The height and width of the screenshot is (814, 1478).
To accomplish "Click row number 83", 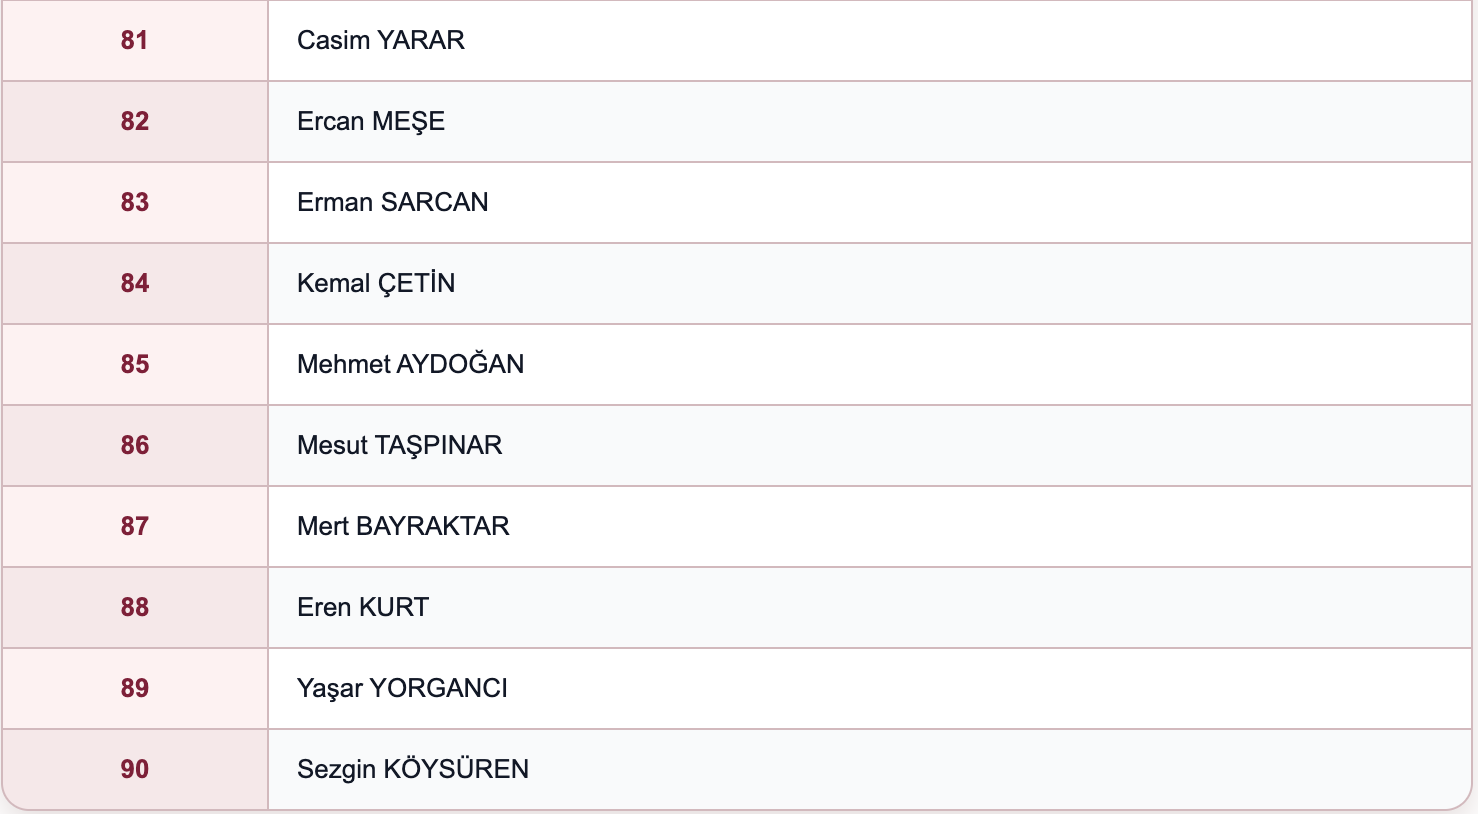I will (x=134, y=202).
